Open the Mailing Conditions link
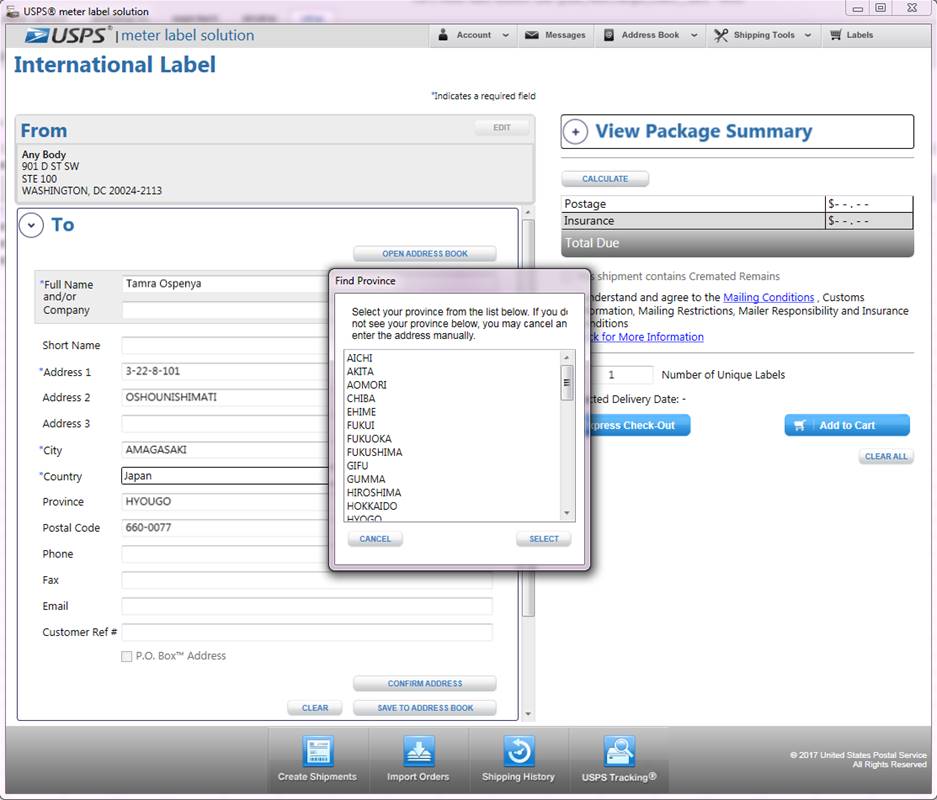Viewport: 937px width, 800px height. [768, 297]
